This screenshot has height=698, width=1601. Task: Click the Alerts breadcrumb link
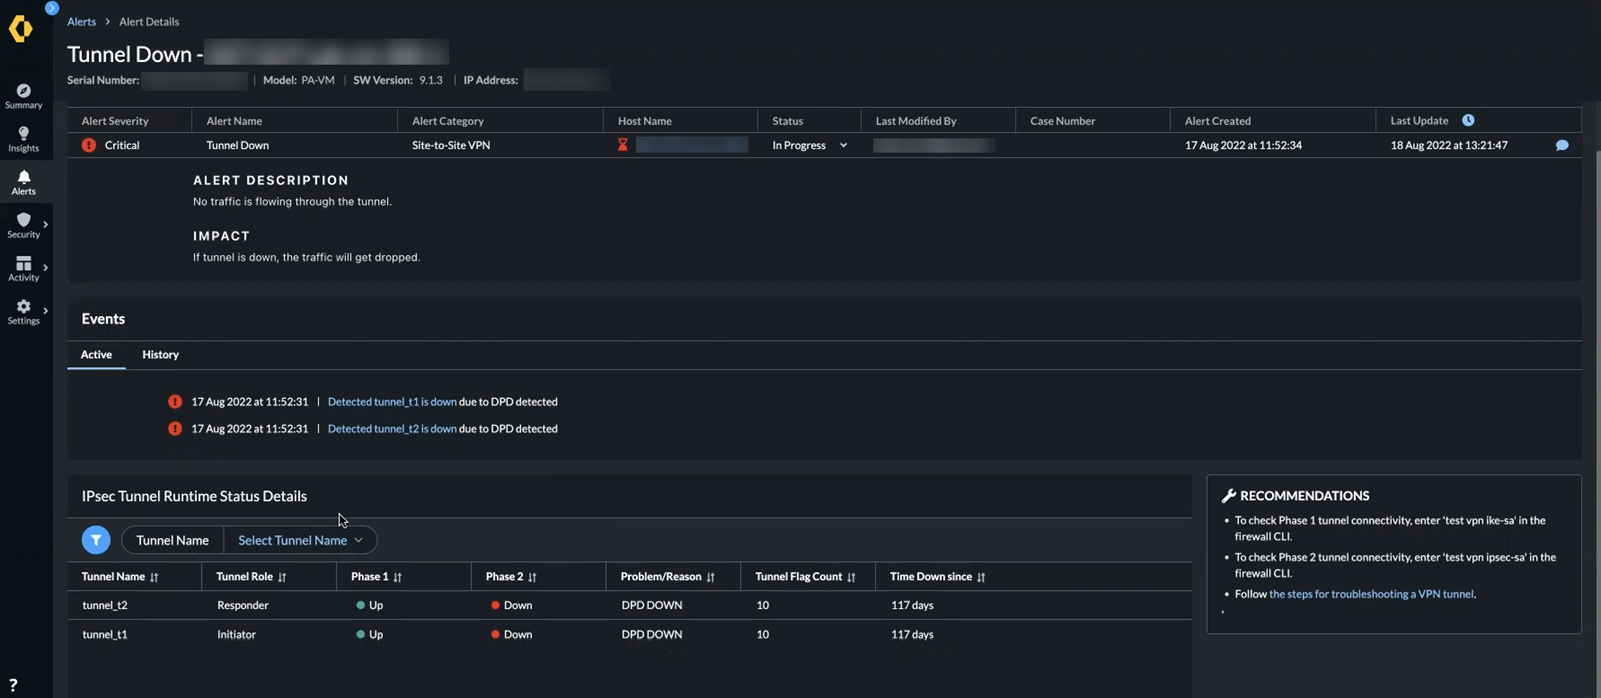[x=81, y=21]
